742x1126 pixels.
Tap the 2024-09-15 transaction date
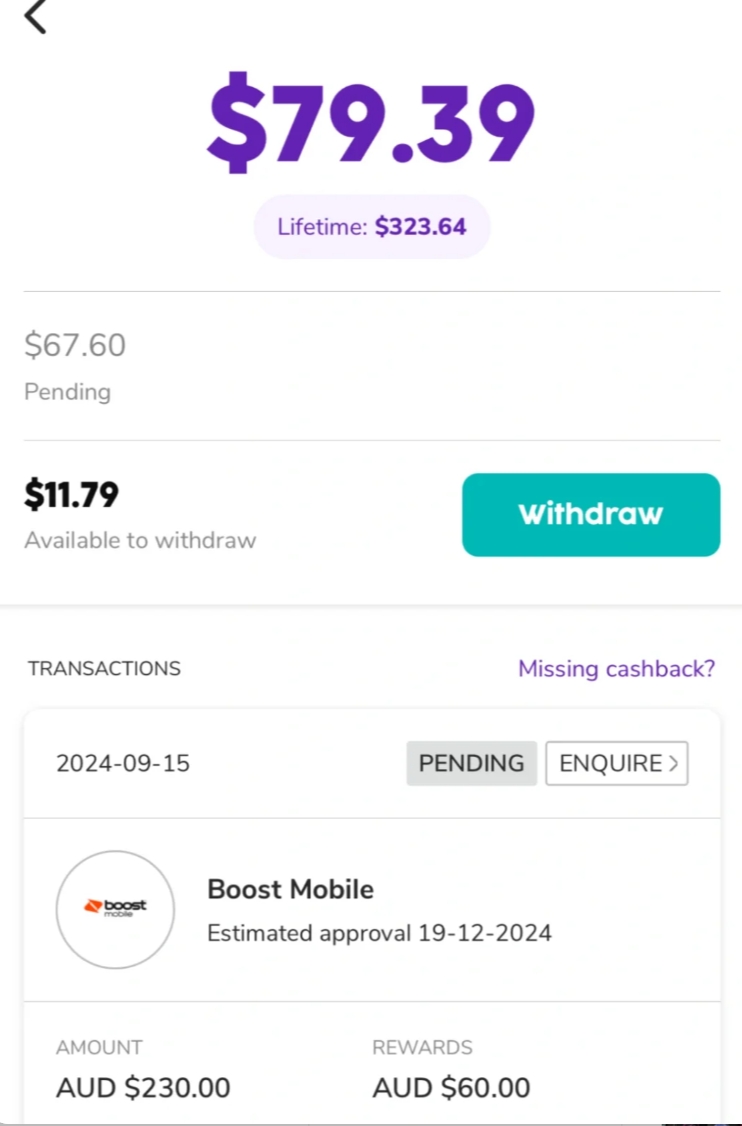(x=123, y=763)
